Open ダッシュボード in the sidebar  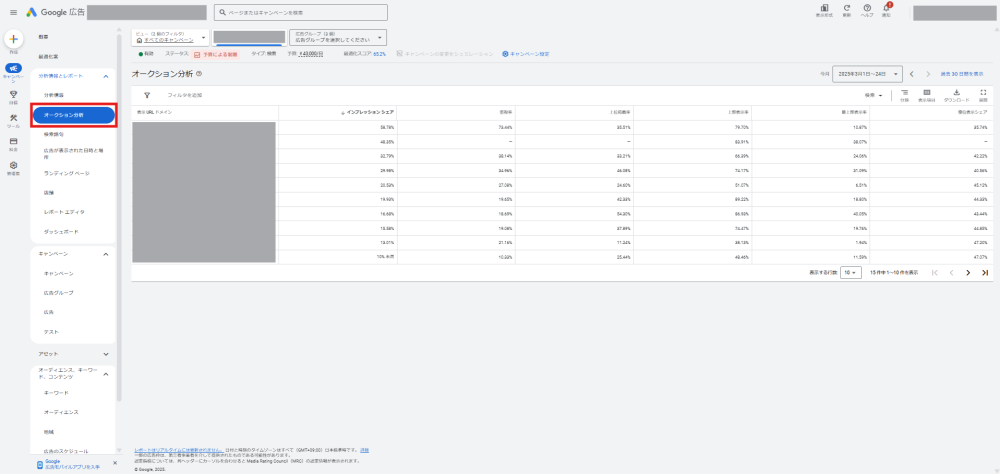[x=61, y=232]
